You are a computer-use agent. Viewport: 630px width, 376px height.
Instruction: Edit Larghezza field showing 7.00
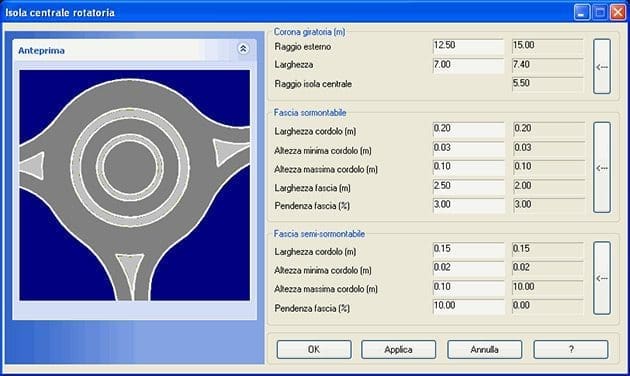click(x=468, y=65)
